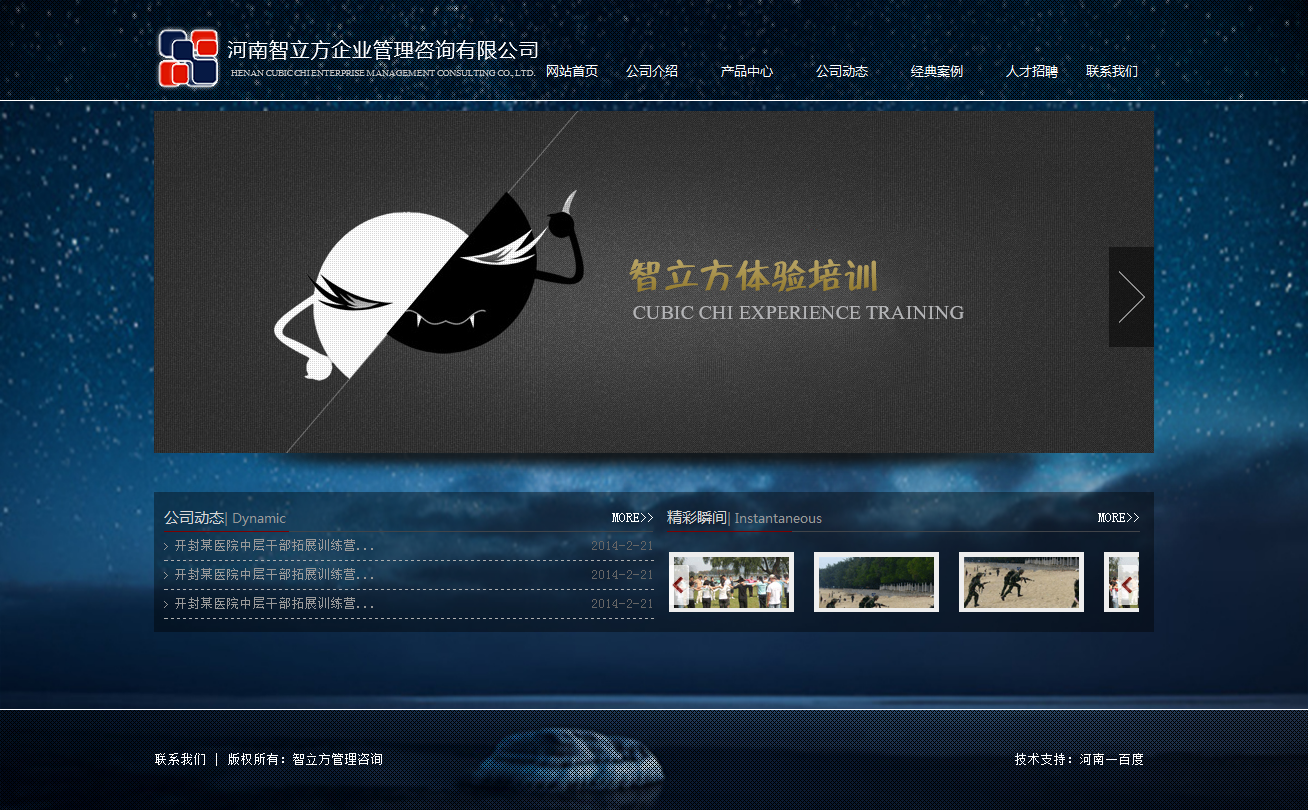The height and width of the screenshot is (810, 1308).
Task: Click 公司动态 Dynamic section heading
Action: tap(225, 518)
